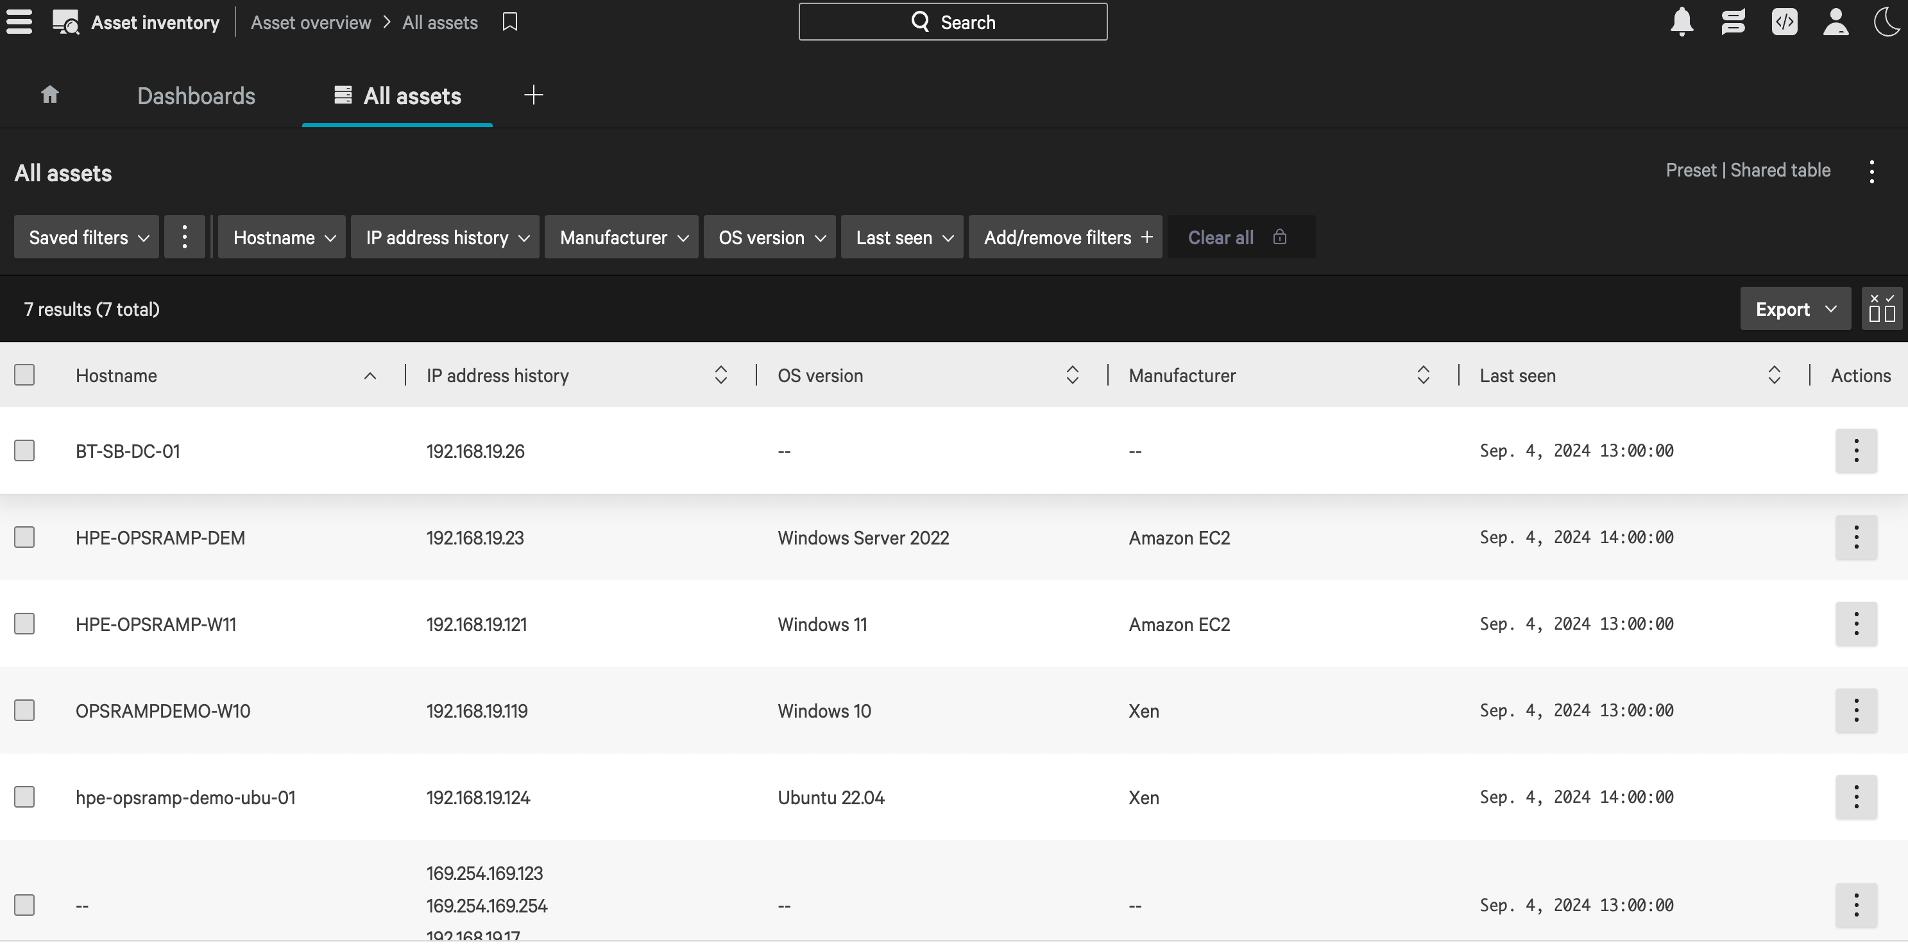Expand the Saved filters dropdown
Screen dimensions: 1908x952
click(x=87, y=237)
